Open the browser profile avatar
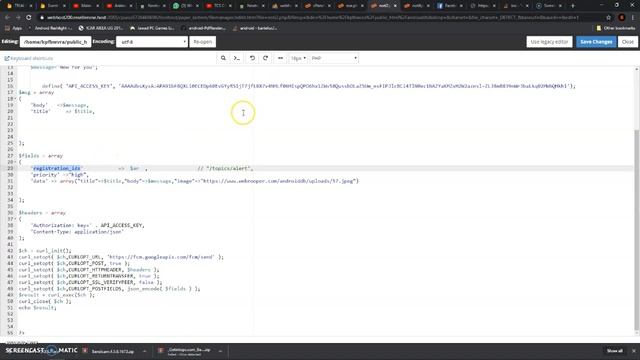The image size is (640, 360). [621, 18]
